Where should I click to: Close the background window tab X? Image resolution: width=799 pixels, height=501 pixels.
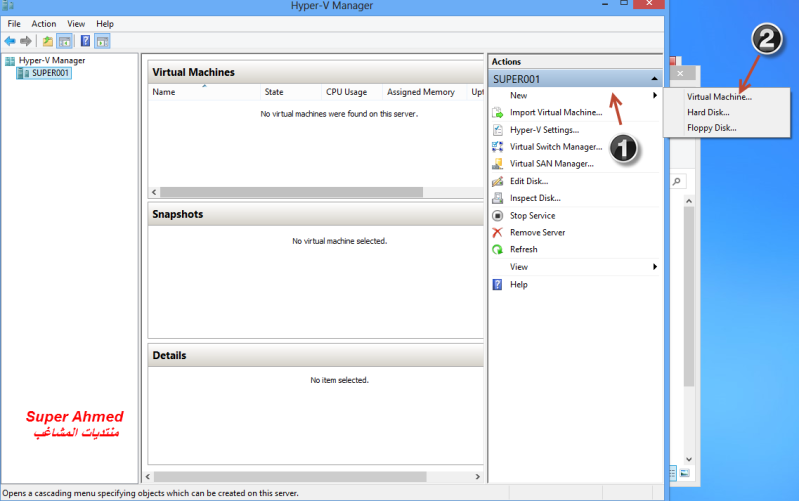(x=680, y=74)
